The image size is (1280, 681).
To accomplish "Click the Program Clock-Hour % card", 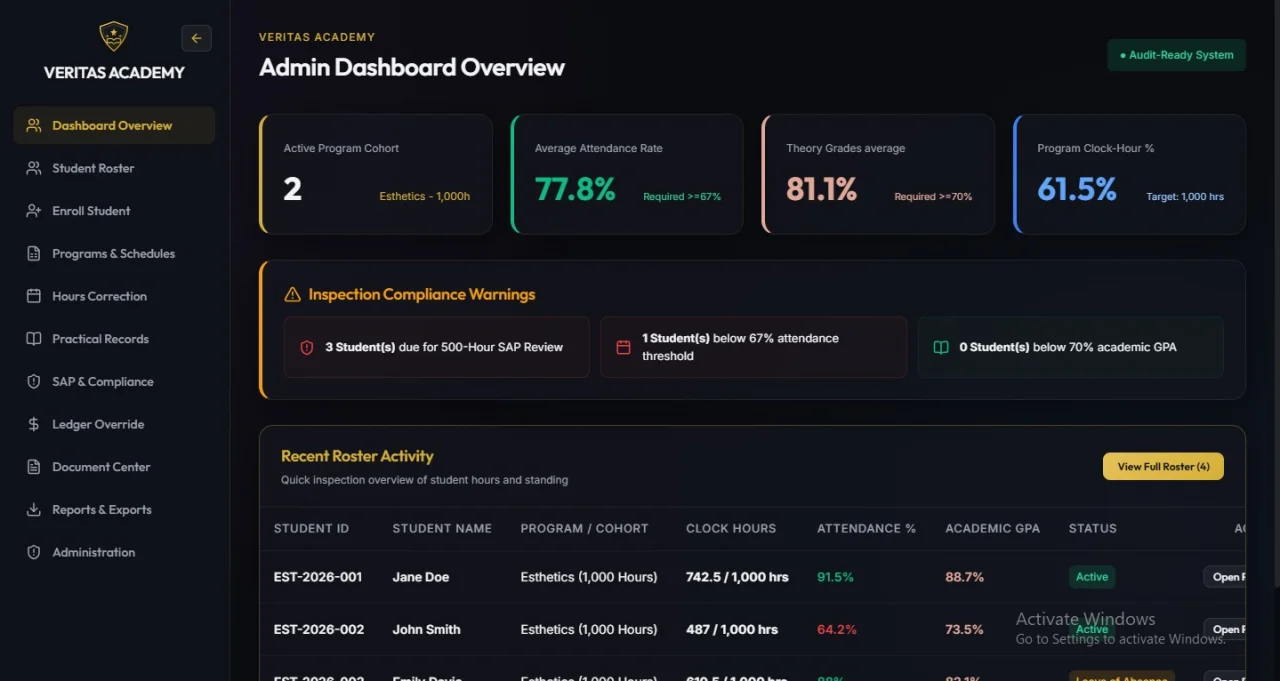I will click(x=1129, y=174).
